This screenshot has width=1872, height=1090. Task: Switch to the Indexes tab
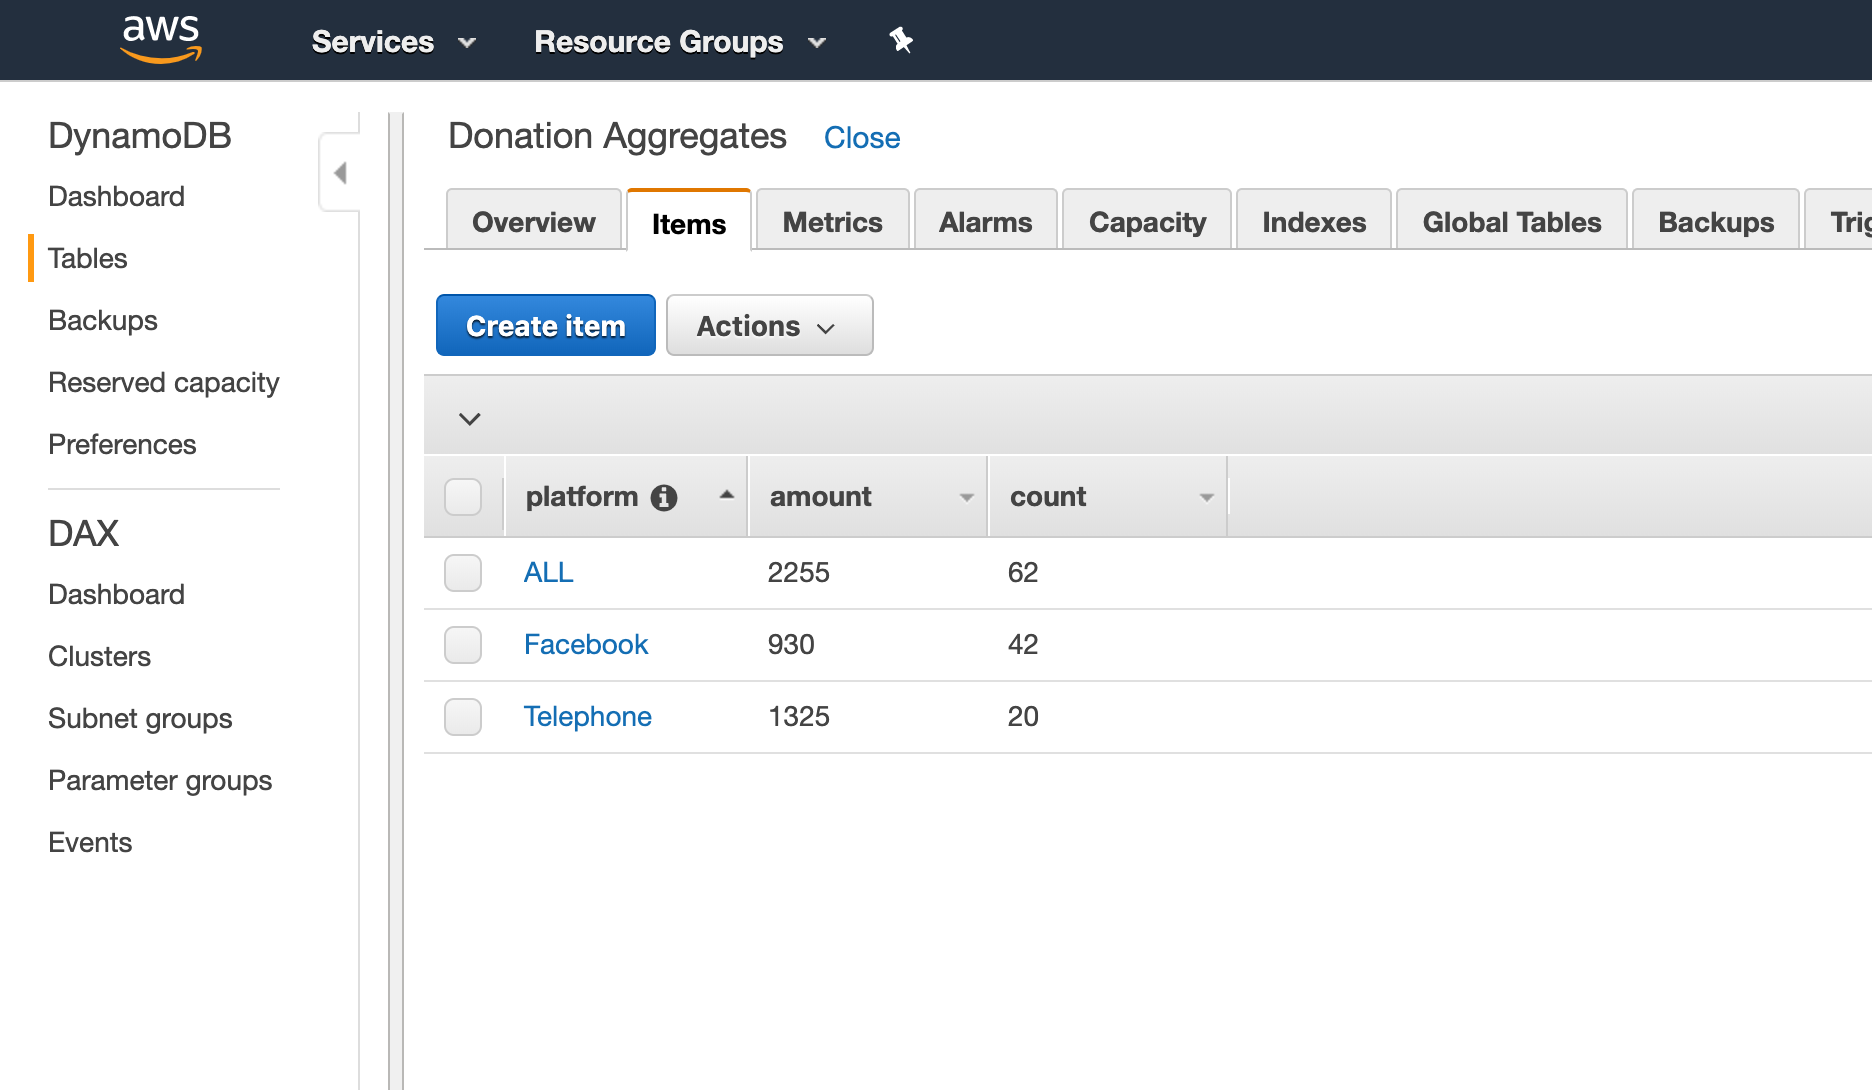tap(1314, 221)
